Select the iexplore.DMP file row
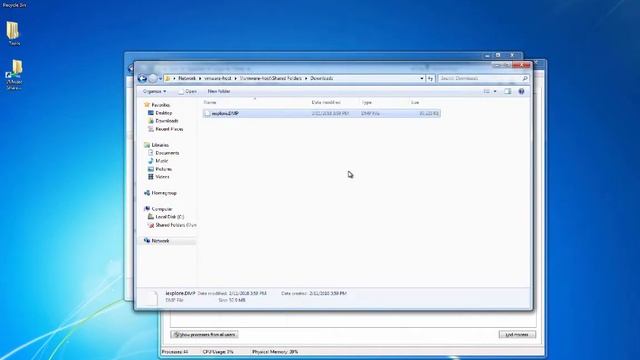 [321, 113]
